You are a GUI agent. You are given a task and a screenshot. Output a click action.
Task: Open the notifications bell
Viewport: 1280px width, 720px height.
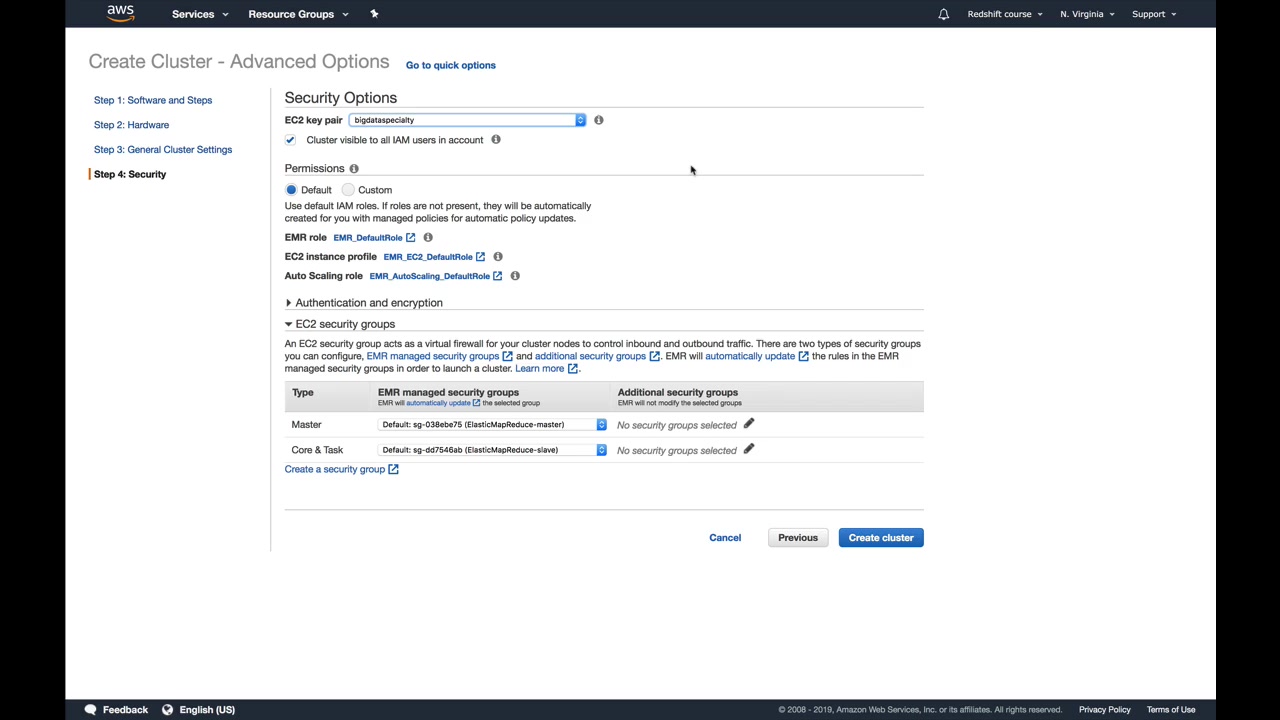(x=943, y=14)
